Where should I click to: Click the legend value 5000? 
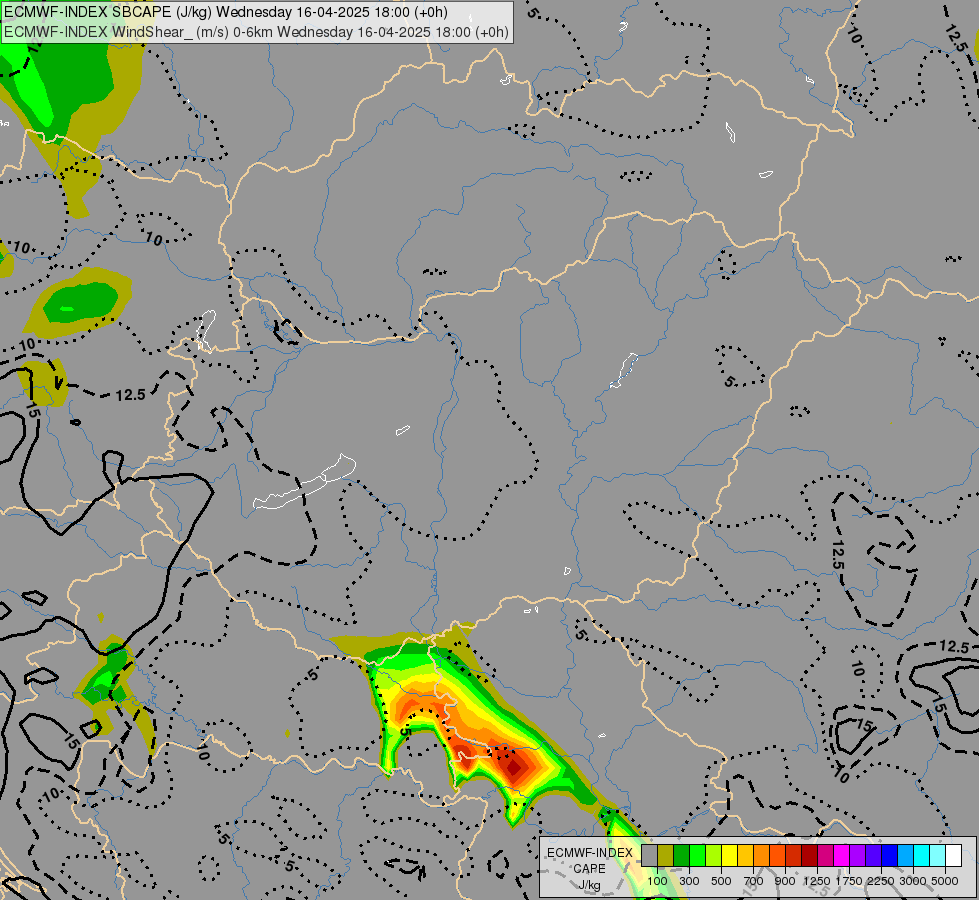(x=945, y=881)
